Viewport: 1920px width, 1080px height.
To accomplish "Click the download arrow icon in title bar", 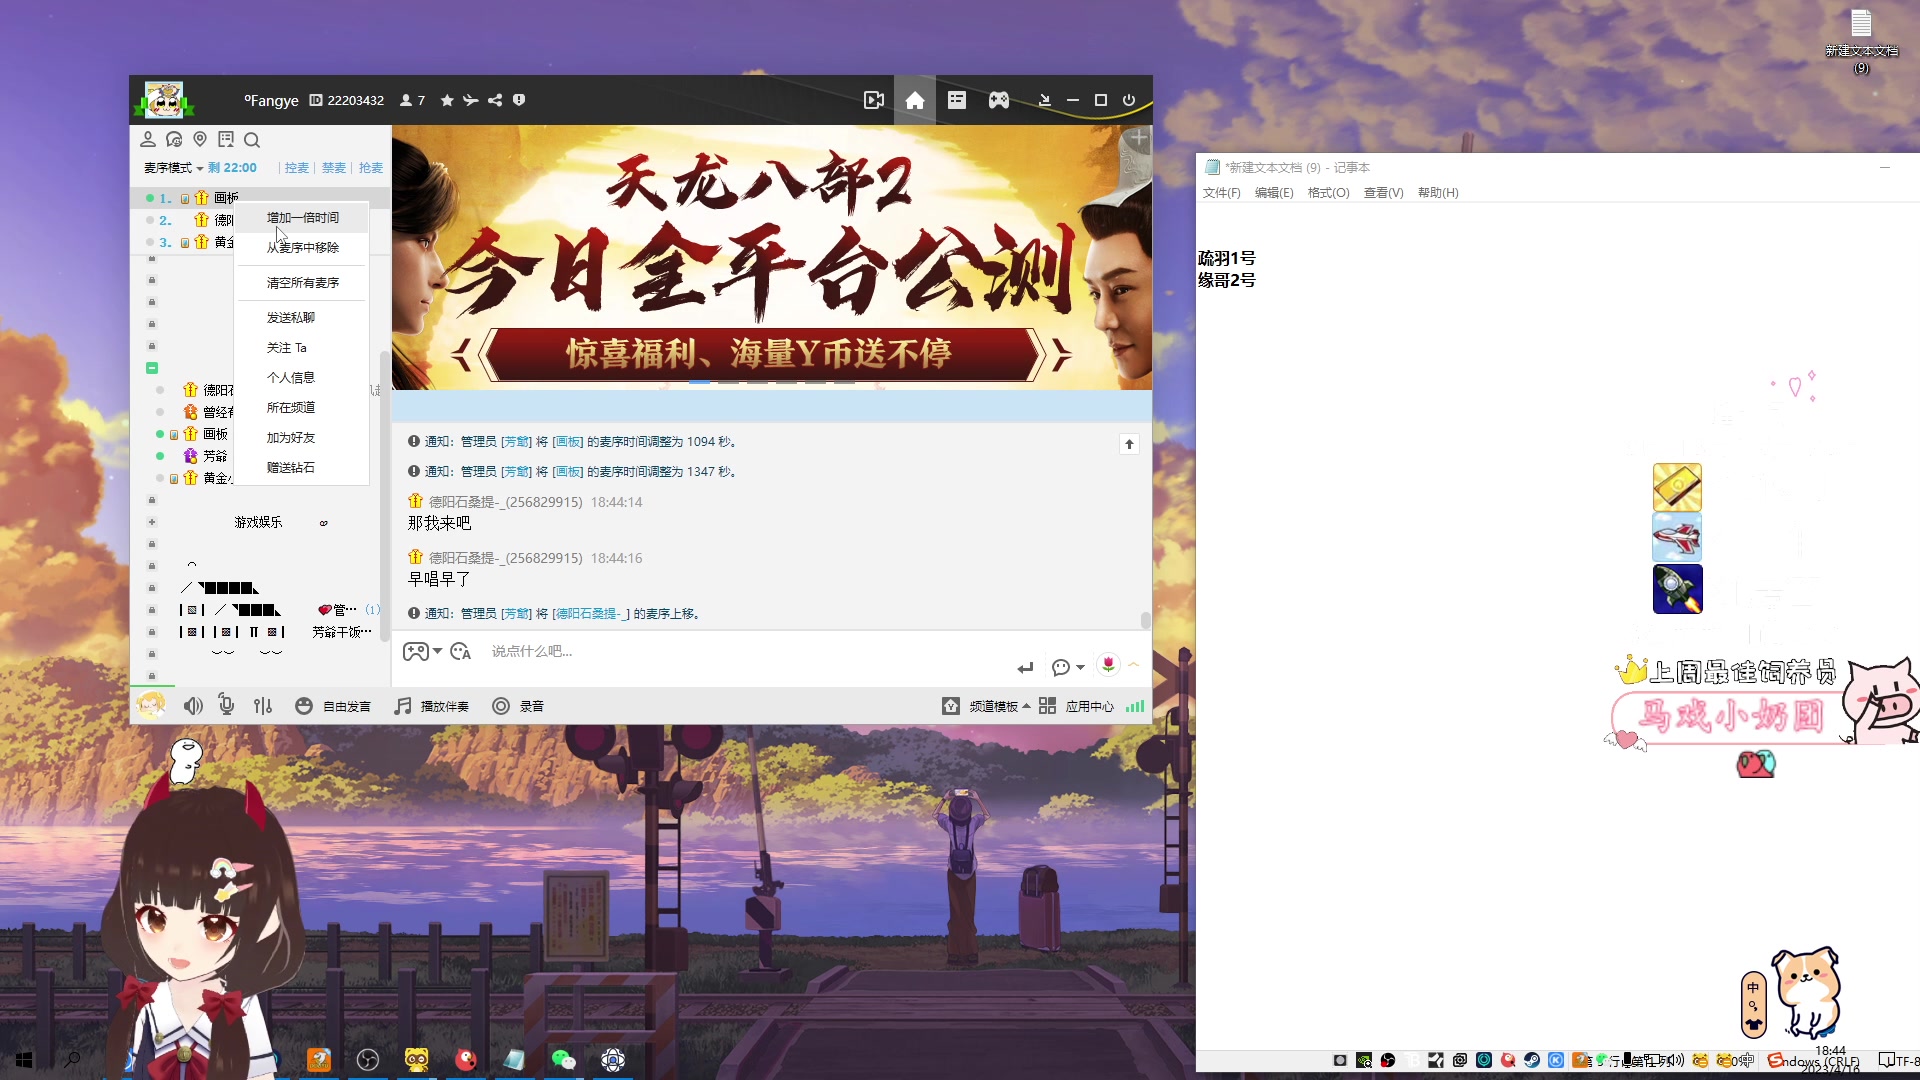I will tap(1044, 100).
